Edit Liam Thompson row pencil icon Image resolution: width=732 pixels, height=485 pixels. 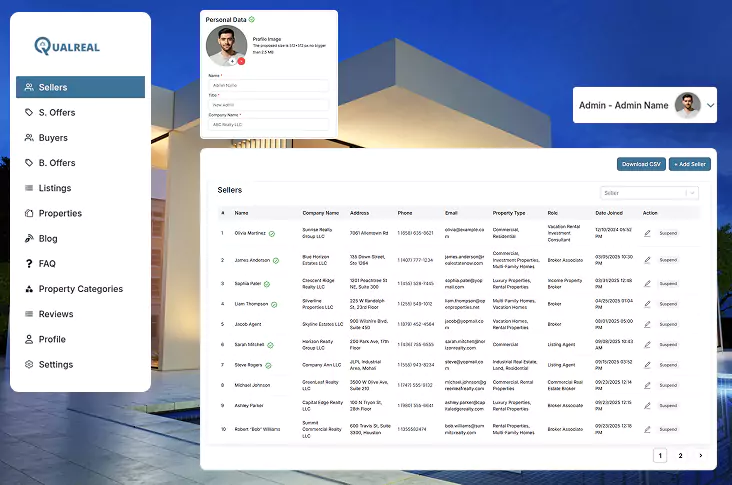[x=648, y=304]
